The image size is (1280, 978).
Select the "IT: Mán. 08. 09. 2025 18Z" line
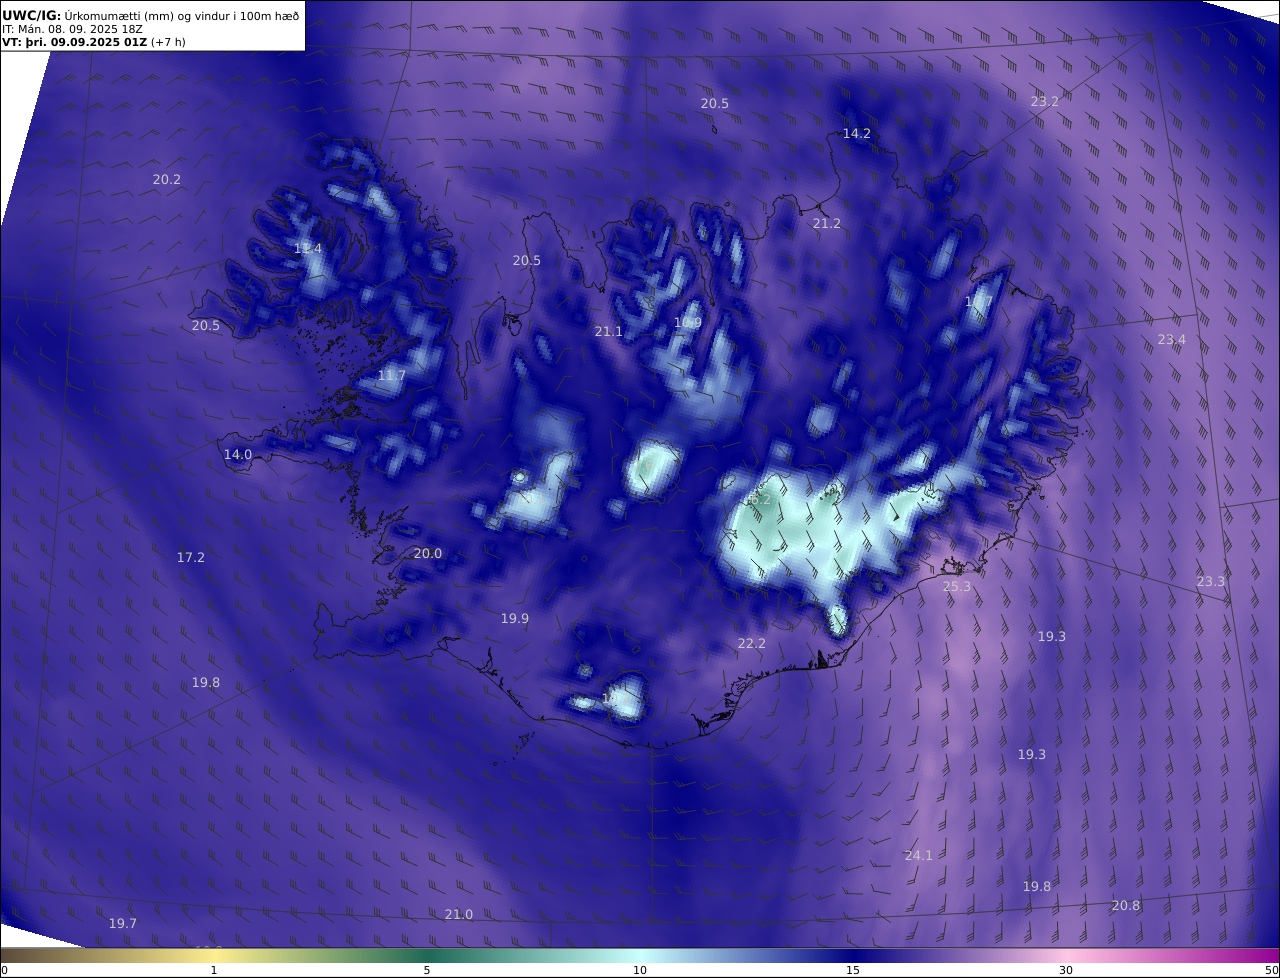[x=73, y=29]
